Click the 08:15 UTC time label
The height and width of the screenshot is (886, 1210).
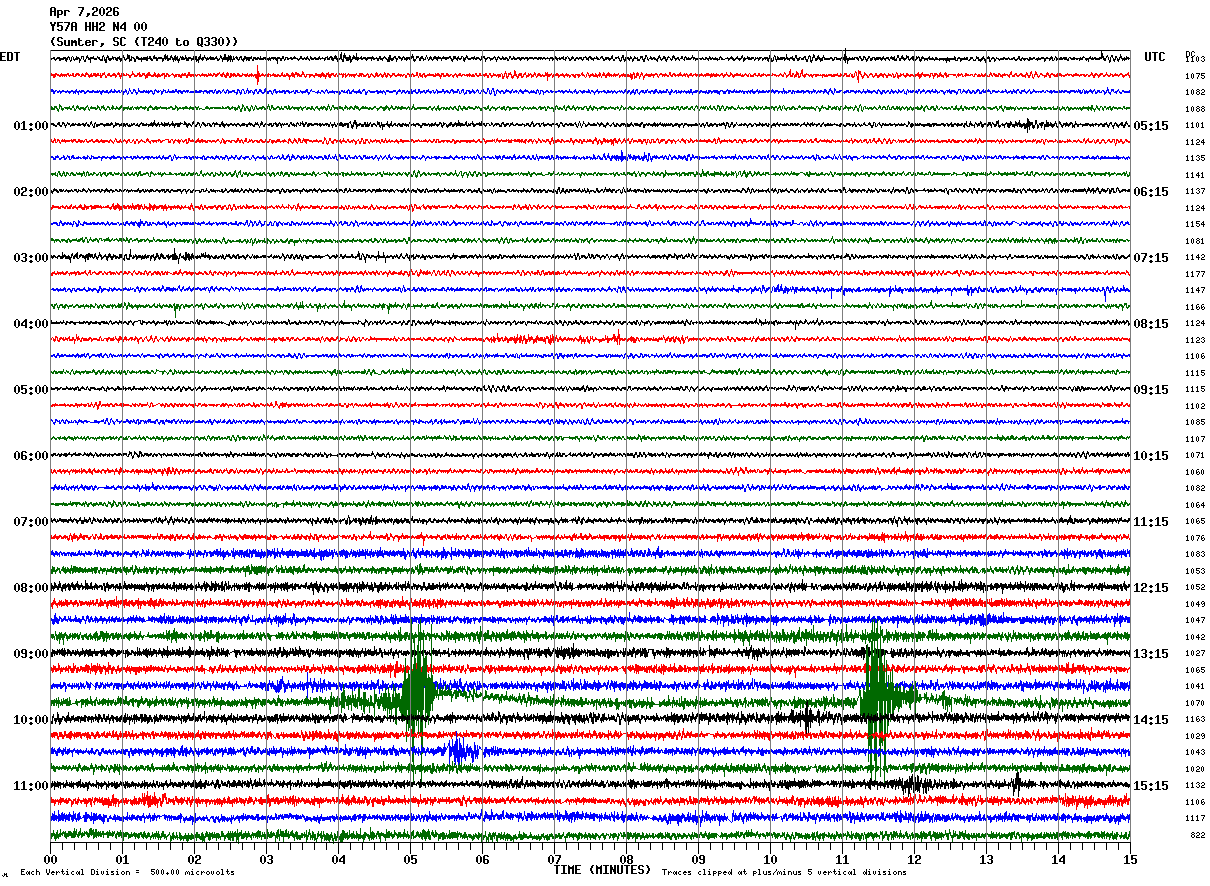[1151, 324]
